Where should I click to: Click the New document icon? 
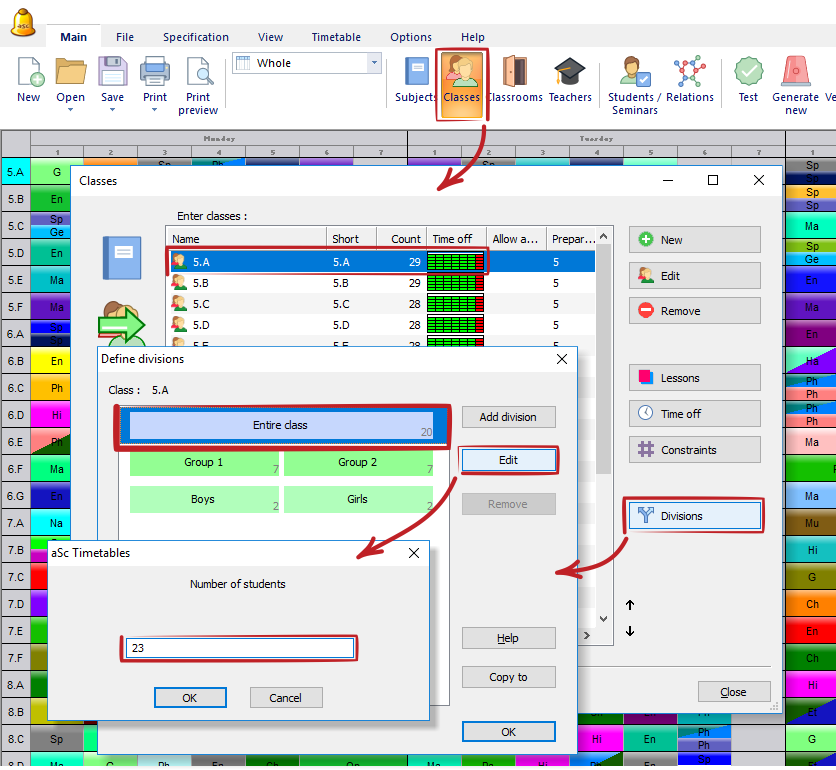[x=29, y=73]
